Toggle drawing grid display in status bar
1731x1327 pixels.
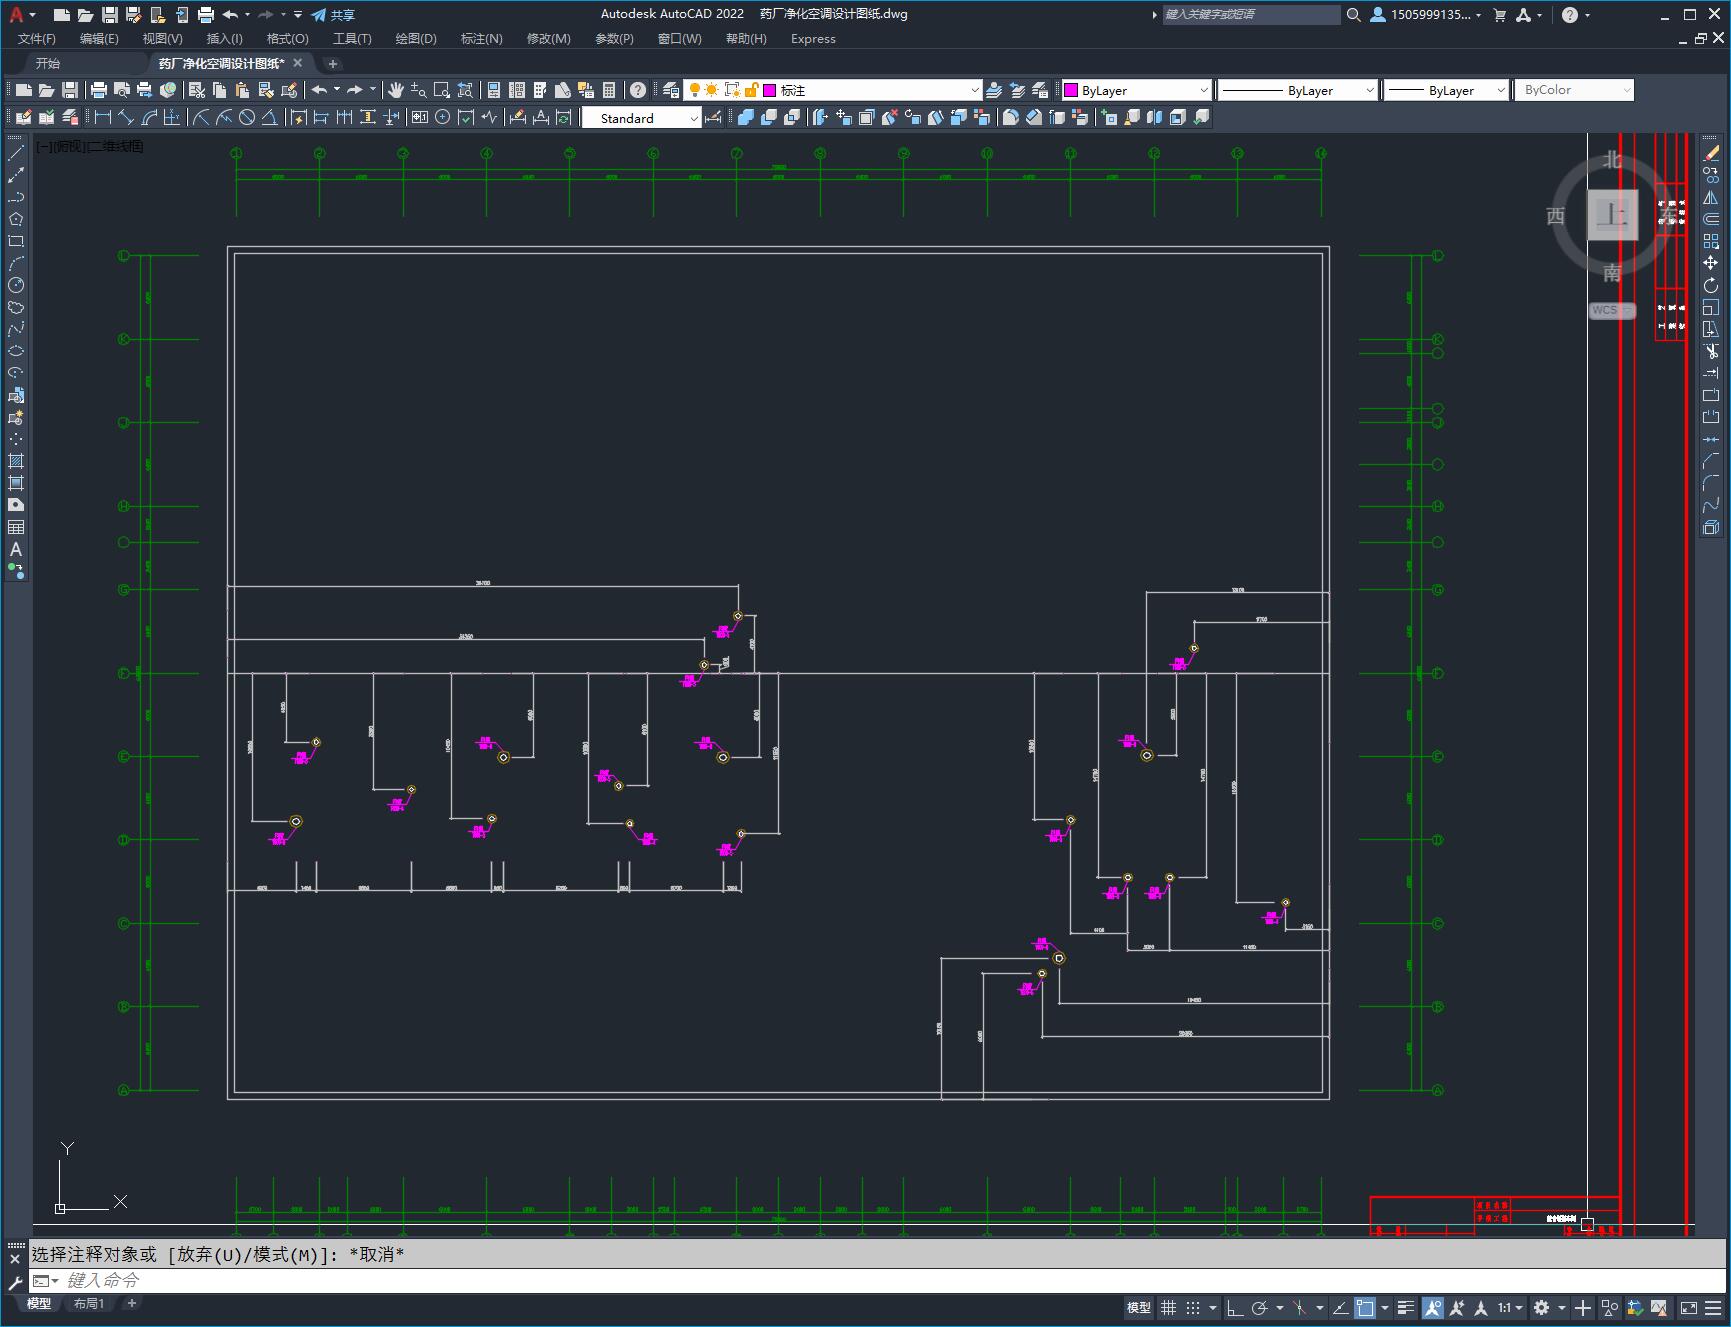point(1168,1307)
